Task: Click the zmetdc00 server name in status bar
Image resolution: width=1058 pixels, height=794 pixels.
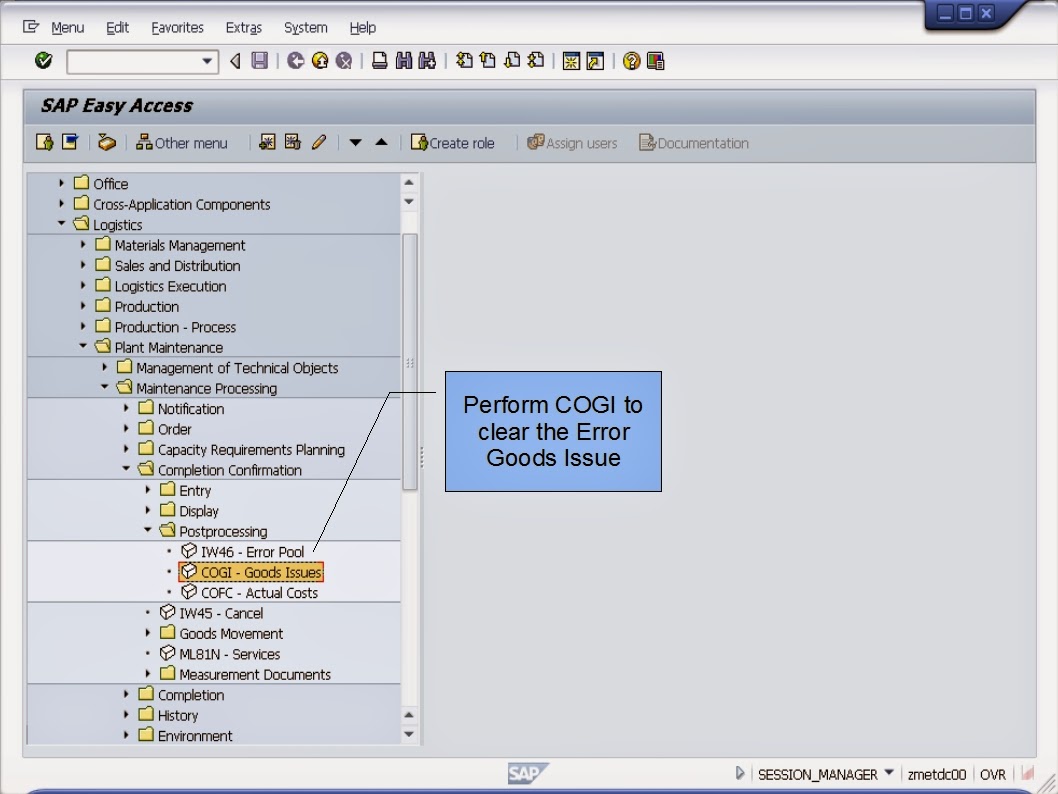Action: 937,774
